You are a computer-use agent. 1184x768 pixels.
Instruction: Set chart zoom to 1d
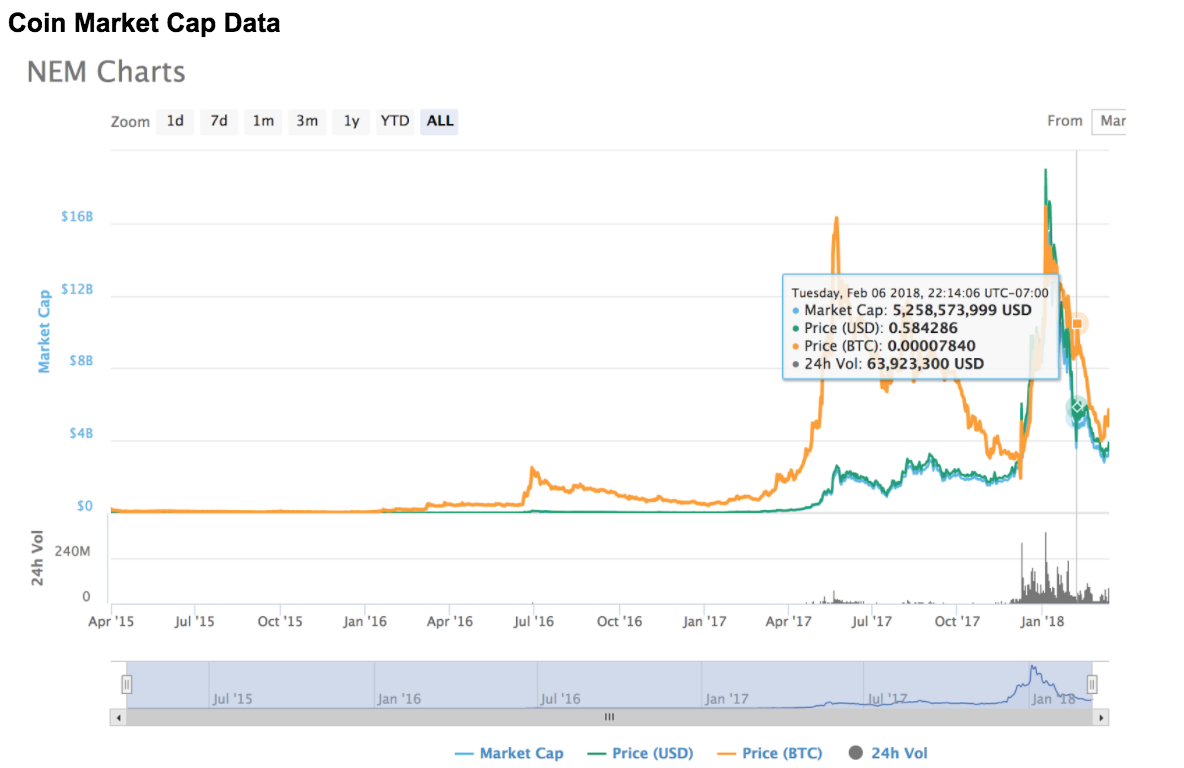click(x=175, y=122)
